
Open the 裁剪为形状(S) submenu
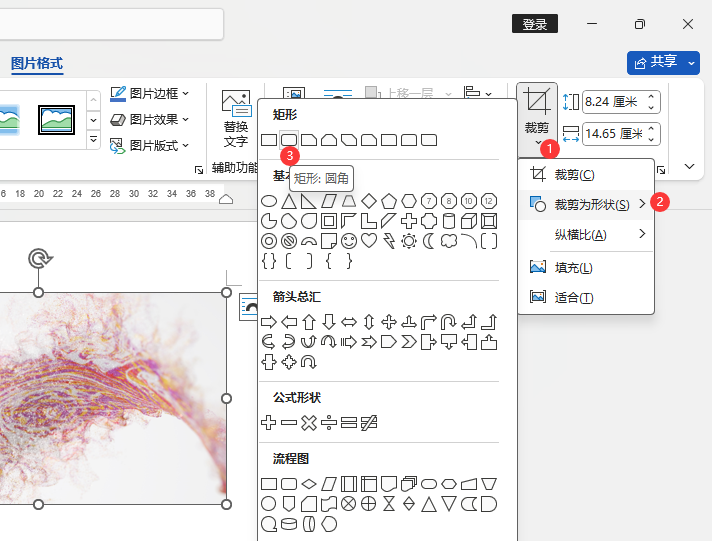[x=586, y=204]
